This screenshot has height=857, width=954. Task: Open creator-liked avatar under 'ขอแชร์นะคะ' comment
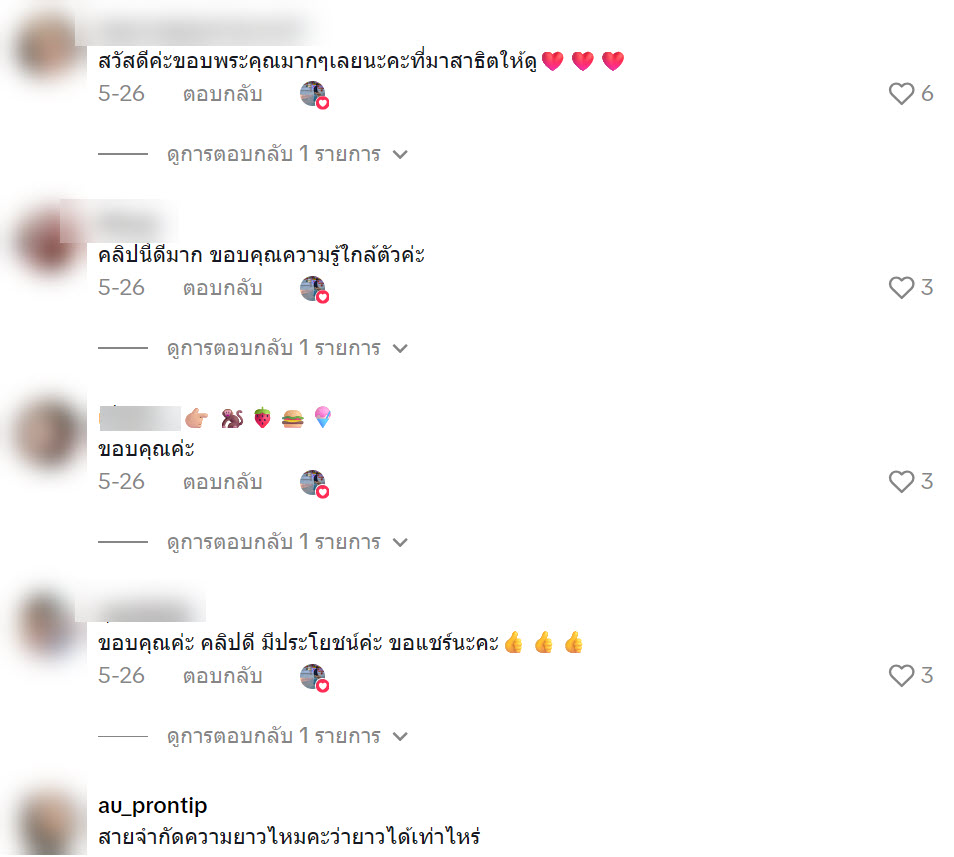[x=314, y=677]
